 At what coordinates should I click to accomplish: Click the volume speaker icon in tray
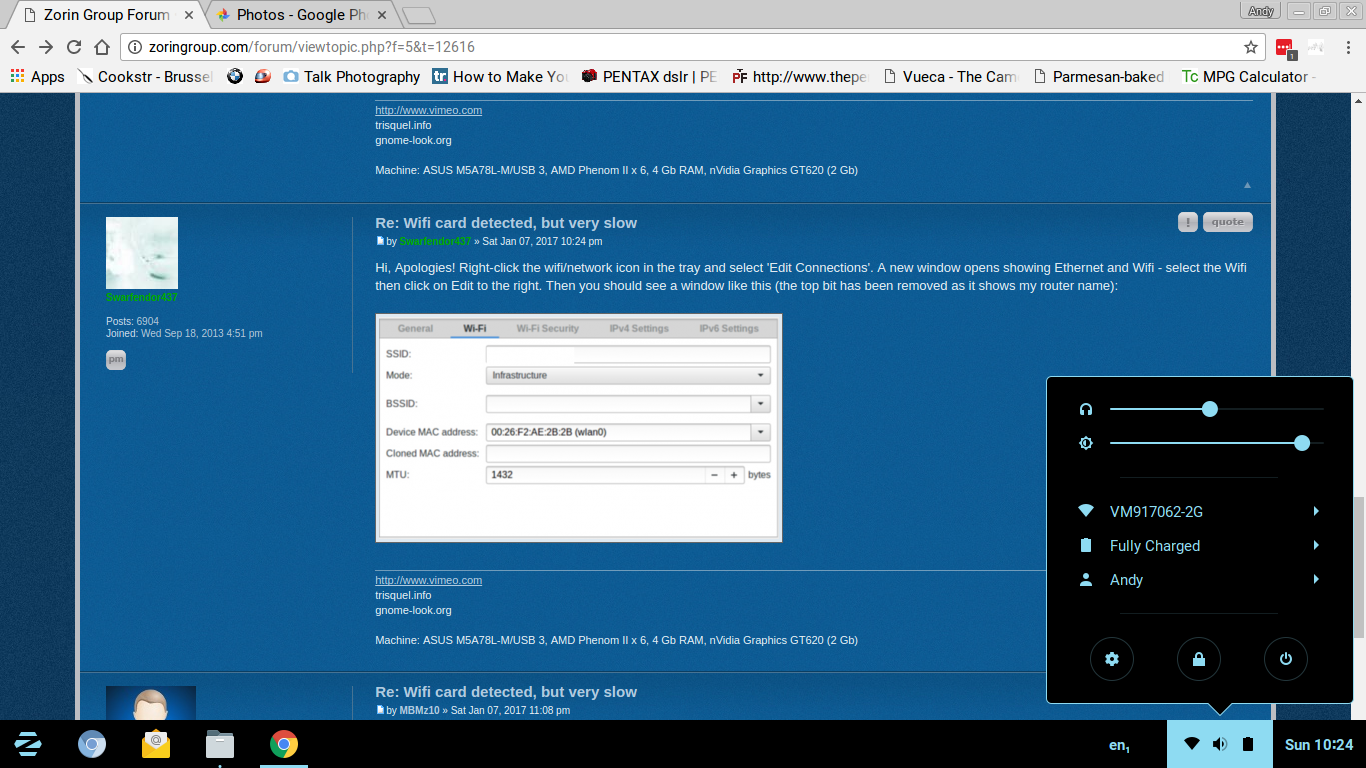coord(1220,744)
